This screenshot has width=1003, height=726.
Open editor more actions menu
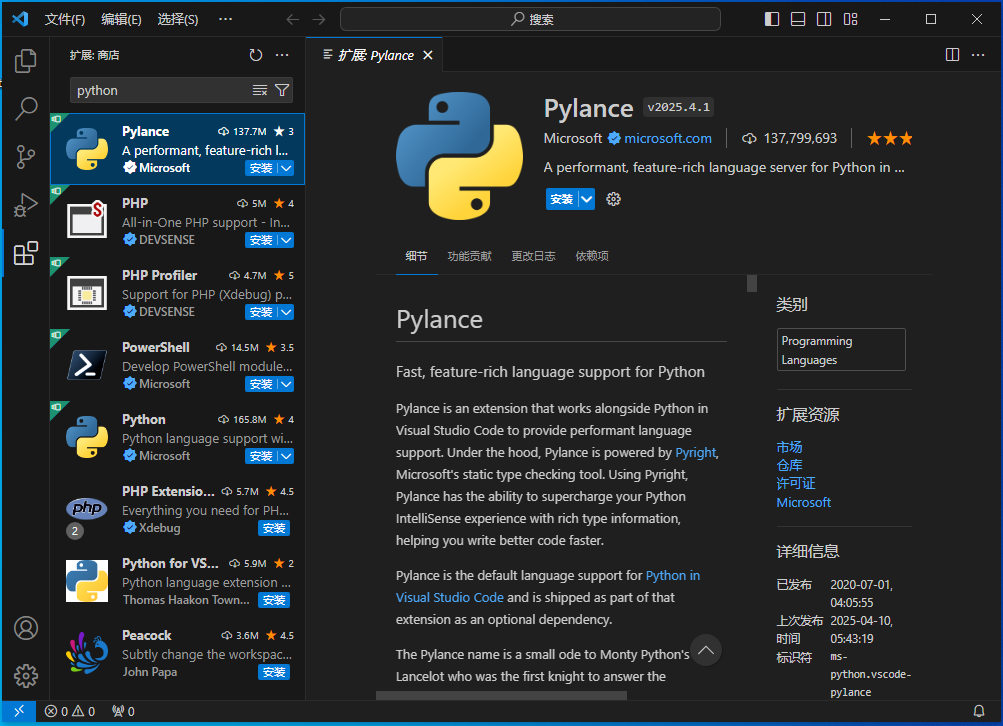click(x=978, y=55)
